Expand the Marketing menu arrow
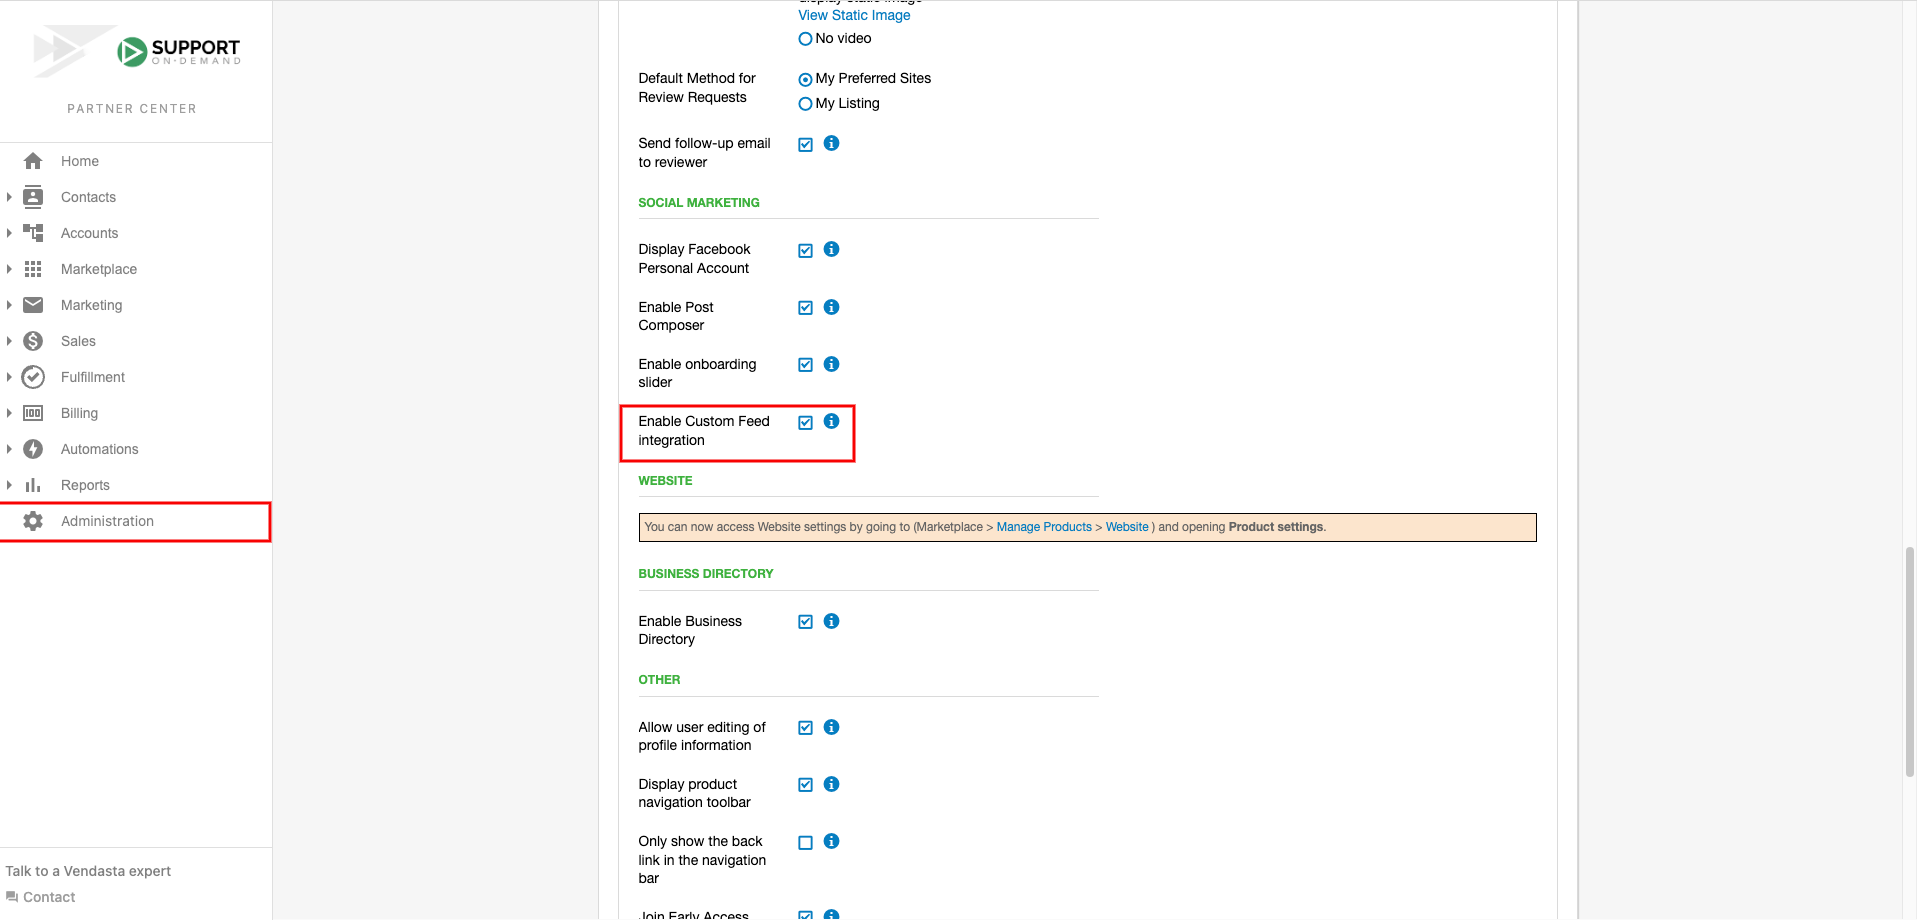 [9, 305]
